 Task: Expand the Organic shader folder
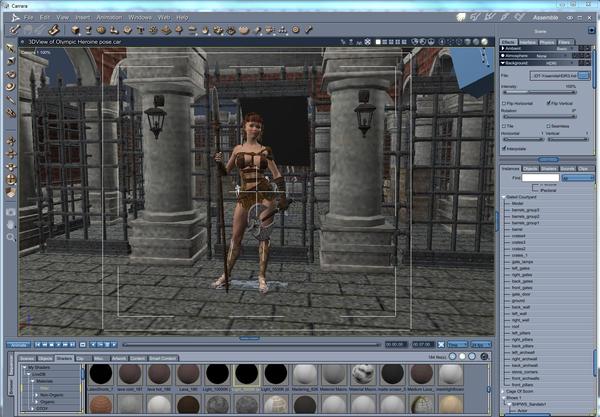(37, 402)
